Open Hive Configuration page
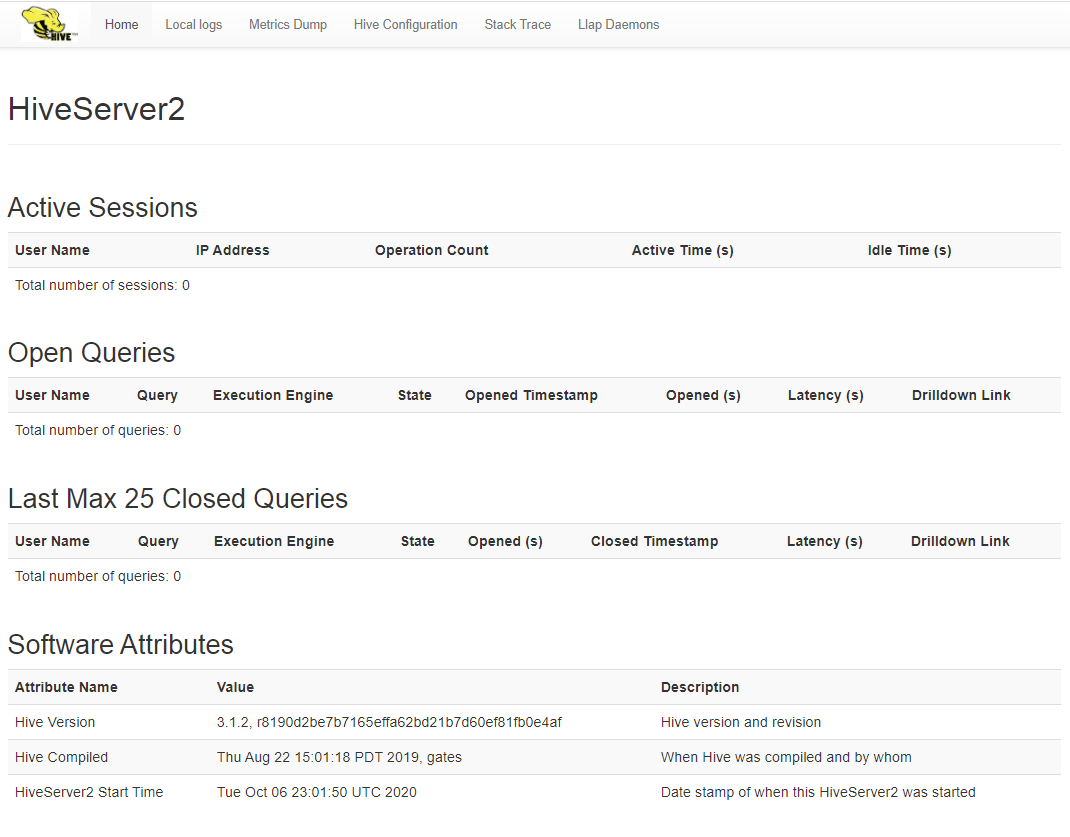Image resolution: width=1070 pixels, height=837 pixels. 405,25
